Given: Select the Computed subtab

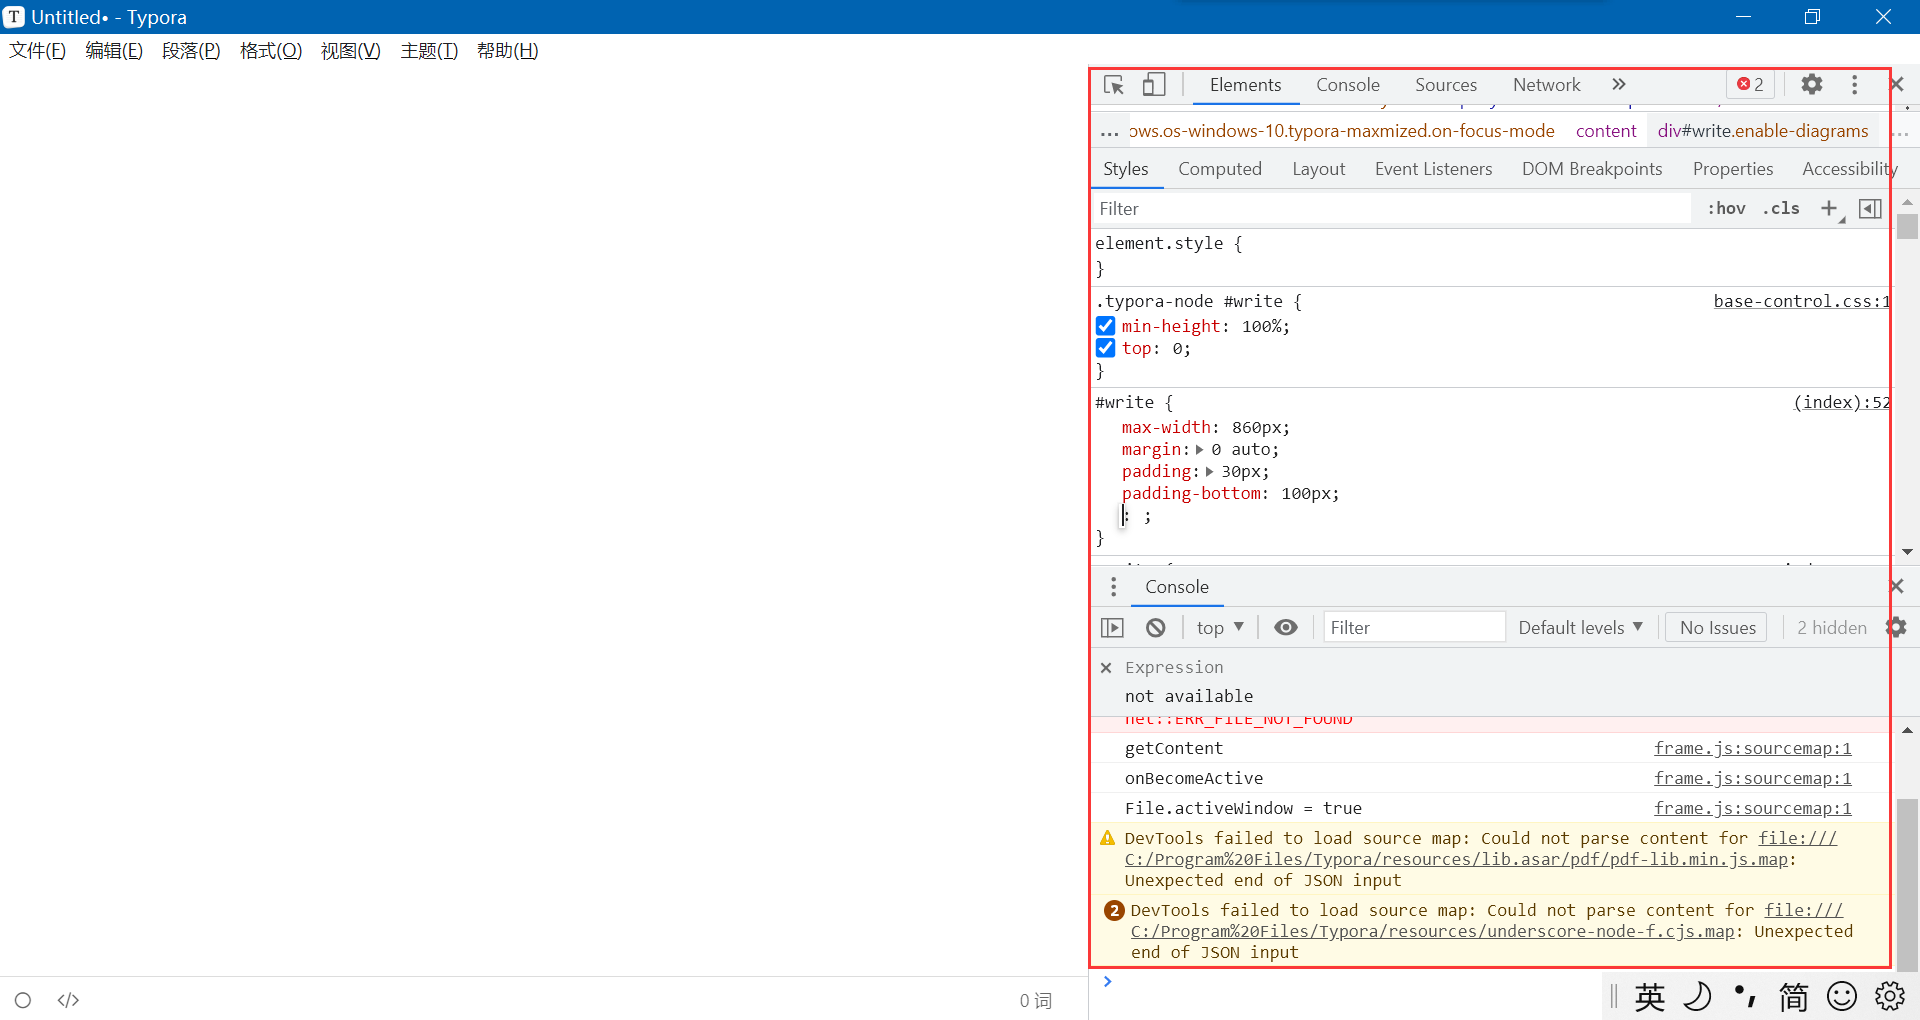Looking at the screenshot, I should tap(1220, 169).
